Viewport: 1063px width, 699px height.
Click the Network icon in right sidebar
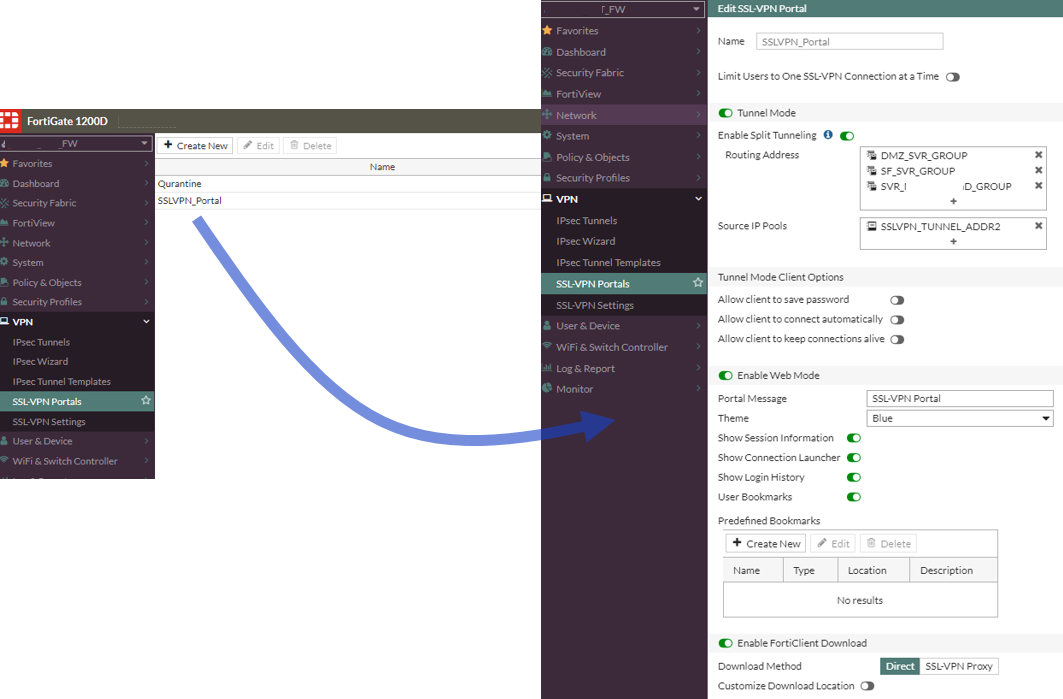(547, 115)
